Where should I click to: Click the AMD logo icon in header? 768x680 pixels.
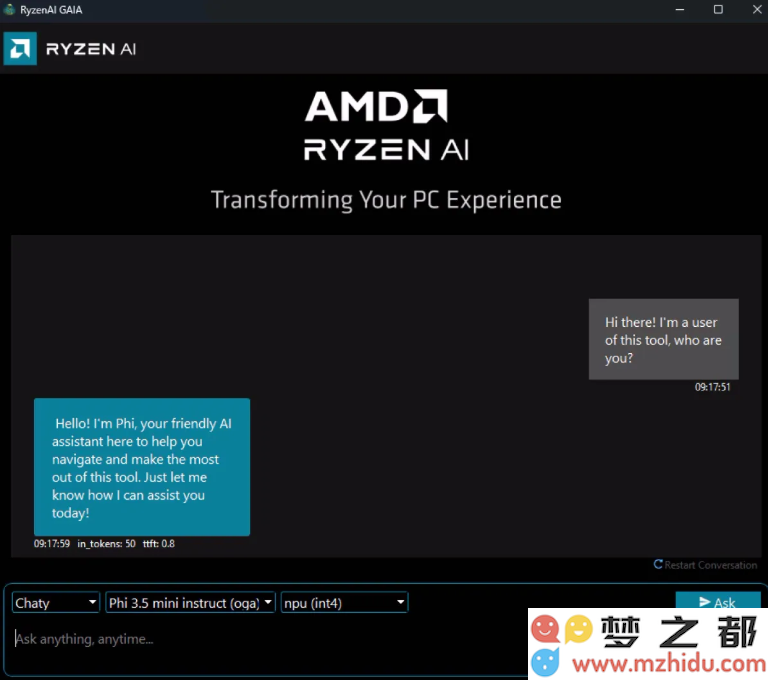tap(20, 49)
